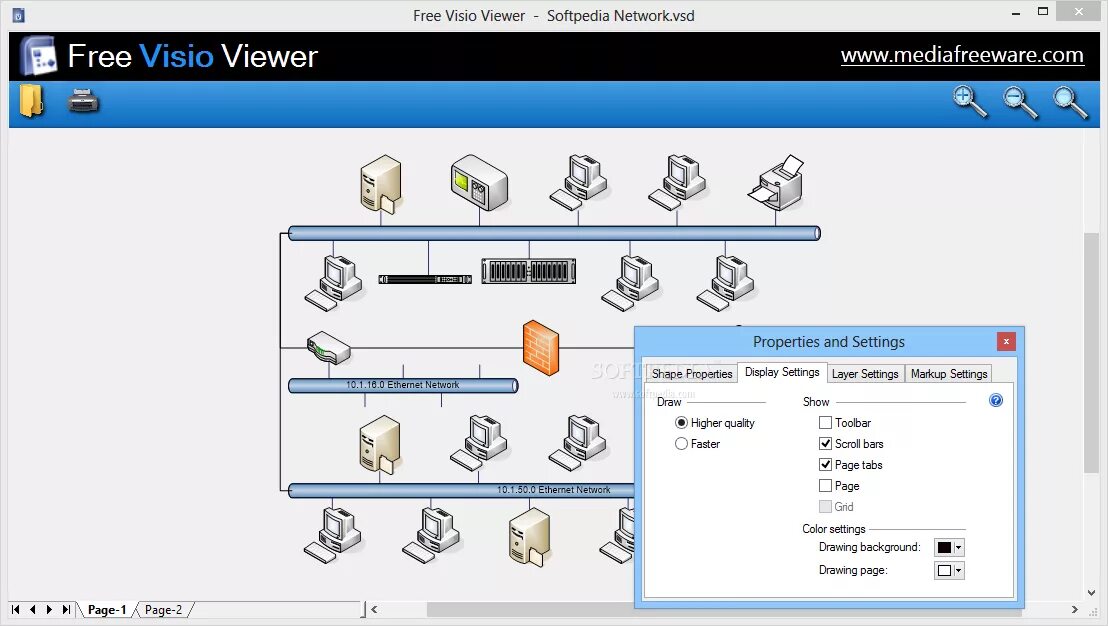Minimize the Free Visio Viewer window
Image resolution: width=1108 pixels, height=626 pixels.
click(x=1016, y=13)
